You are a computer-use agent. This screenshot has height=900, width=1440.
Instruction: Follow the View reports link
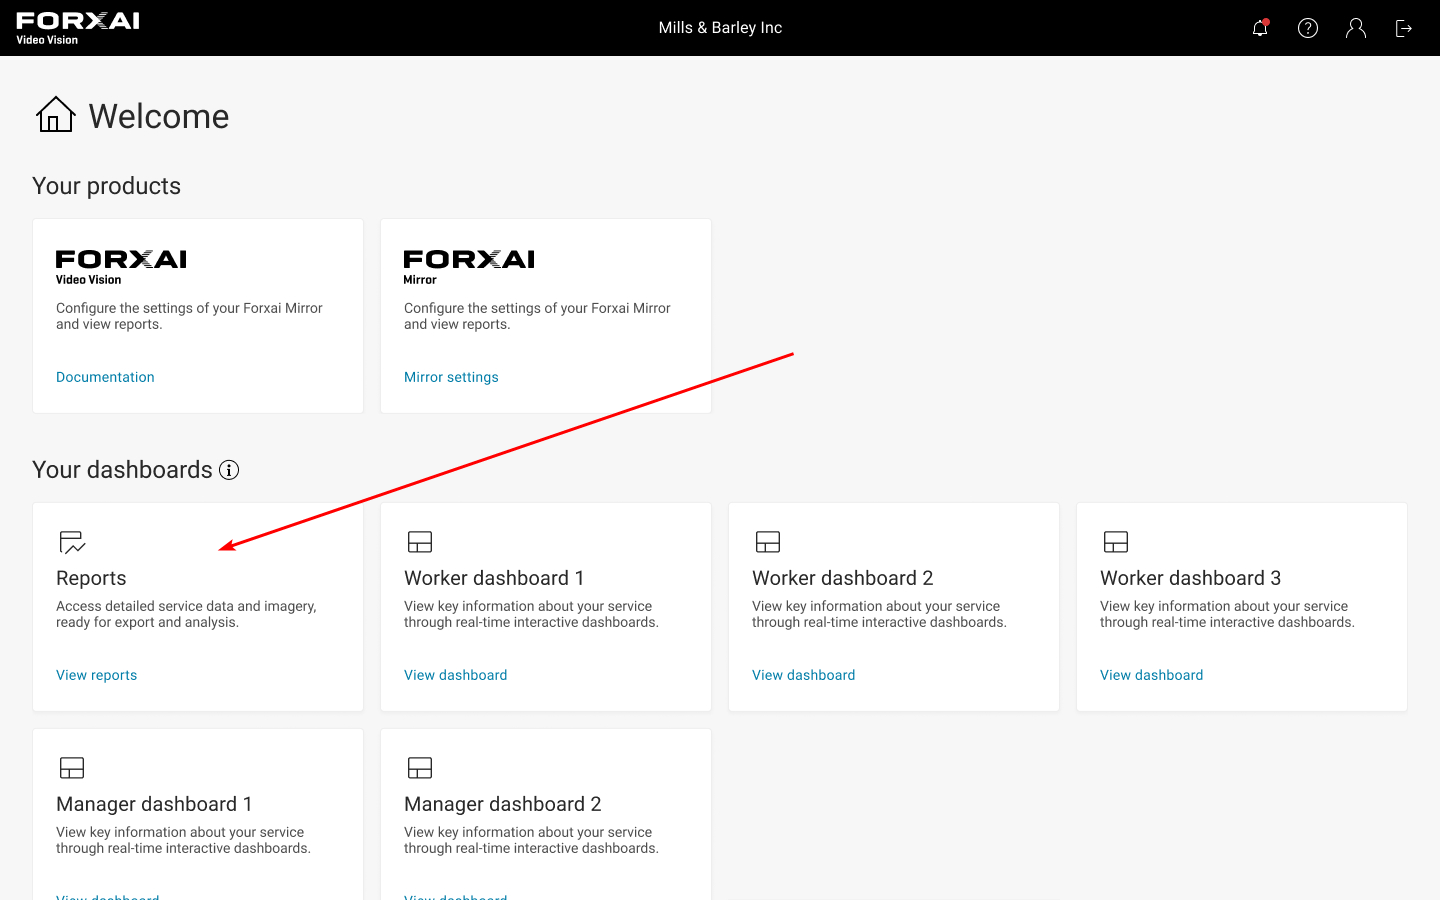[x=97, y=675]
